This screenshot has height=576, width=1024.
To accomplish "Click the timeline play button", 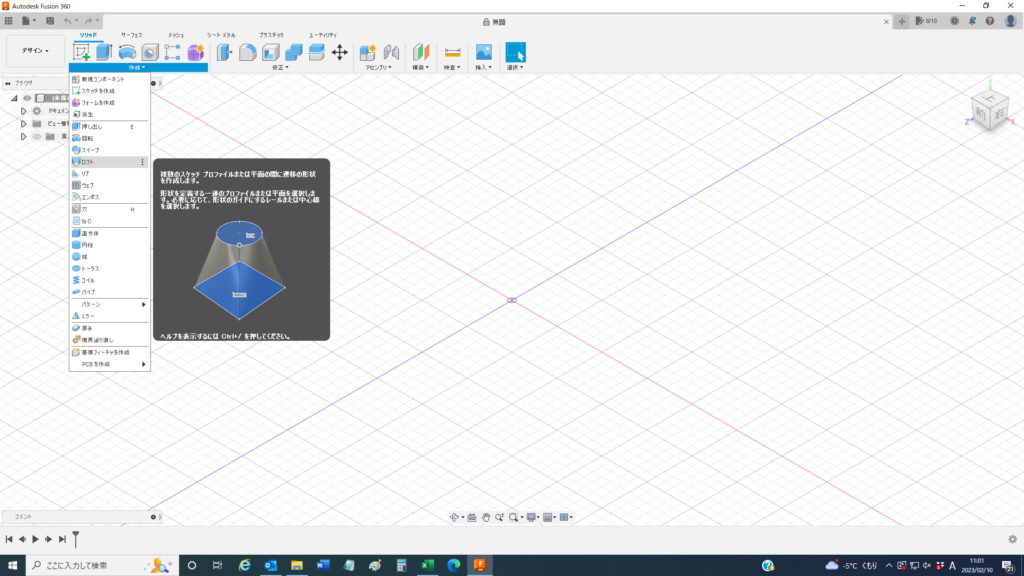I will (x=35, y=539).
